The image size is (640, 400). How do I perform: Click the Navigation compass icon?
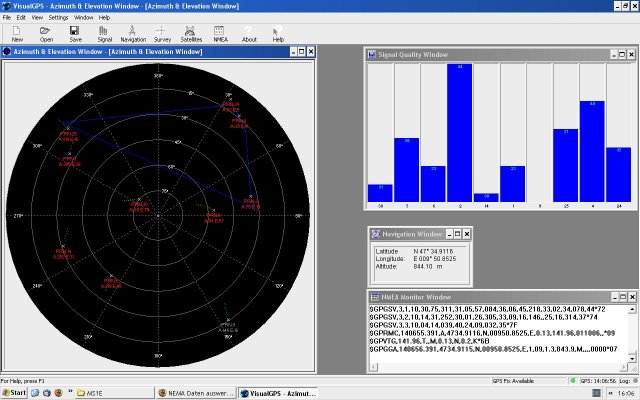pos(133,34)
